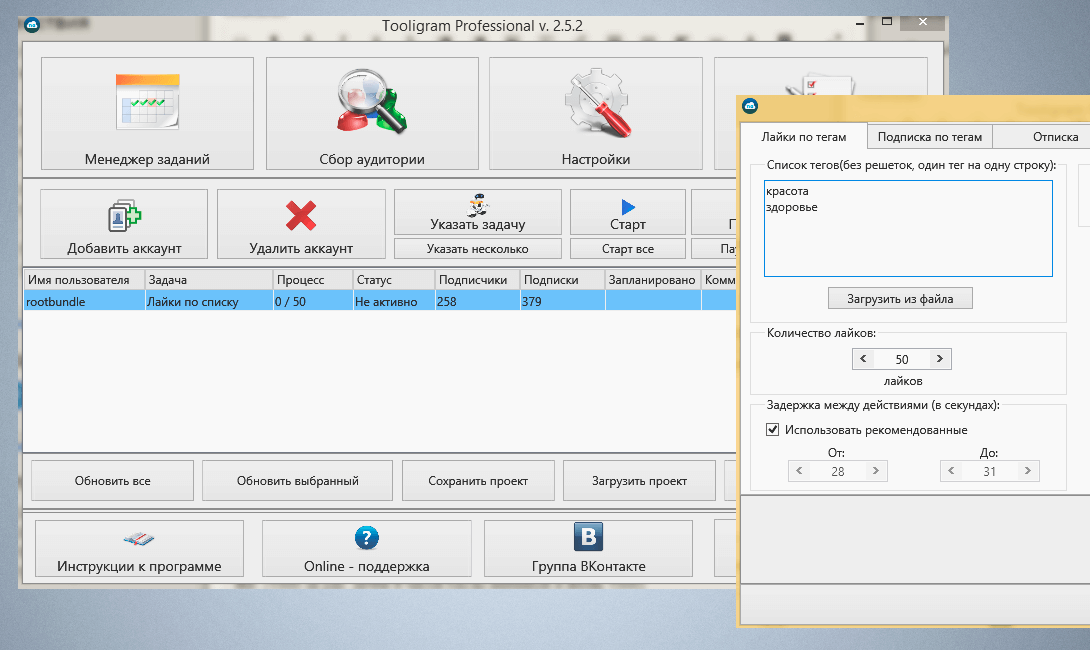The height and width of the screenshot is (650, 1090).
Task: Click the 258 subscribers cell
Action: (478, 301)
